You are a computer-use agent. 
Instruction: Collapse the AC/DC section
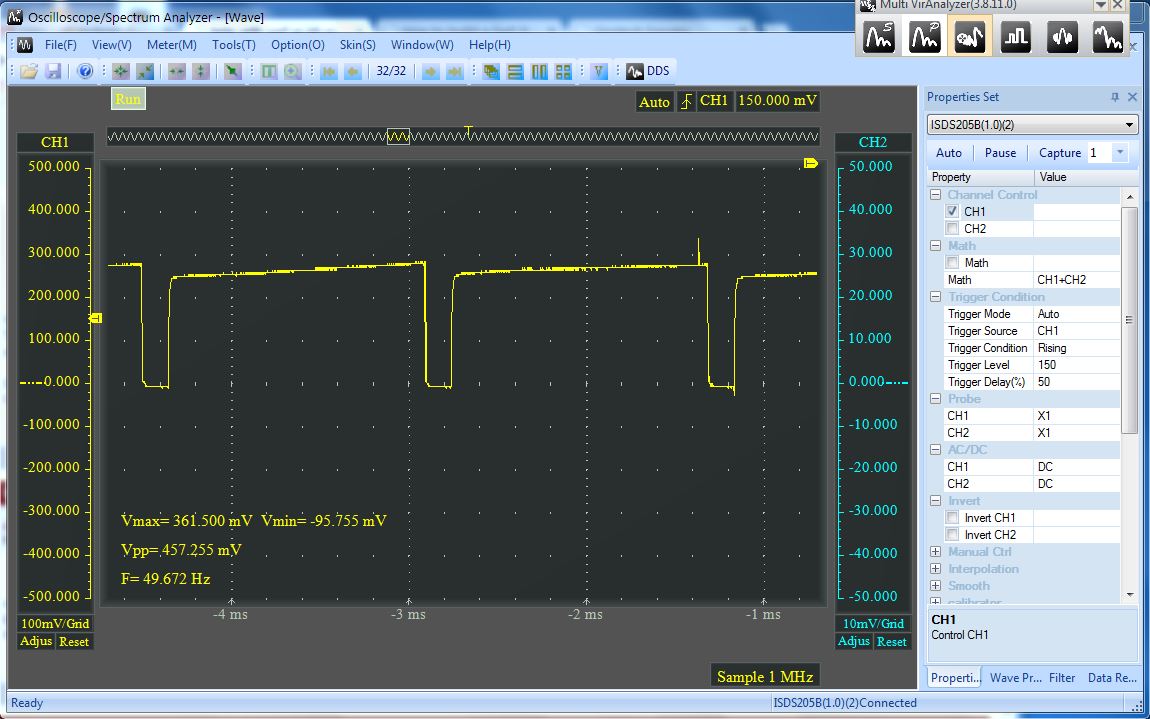[935, 449]
